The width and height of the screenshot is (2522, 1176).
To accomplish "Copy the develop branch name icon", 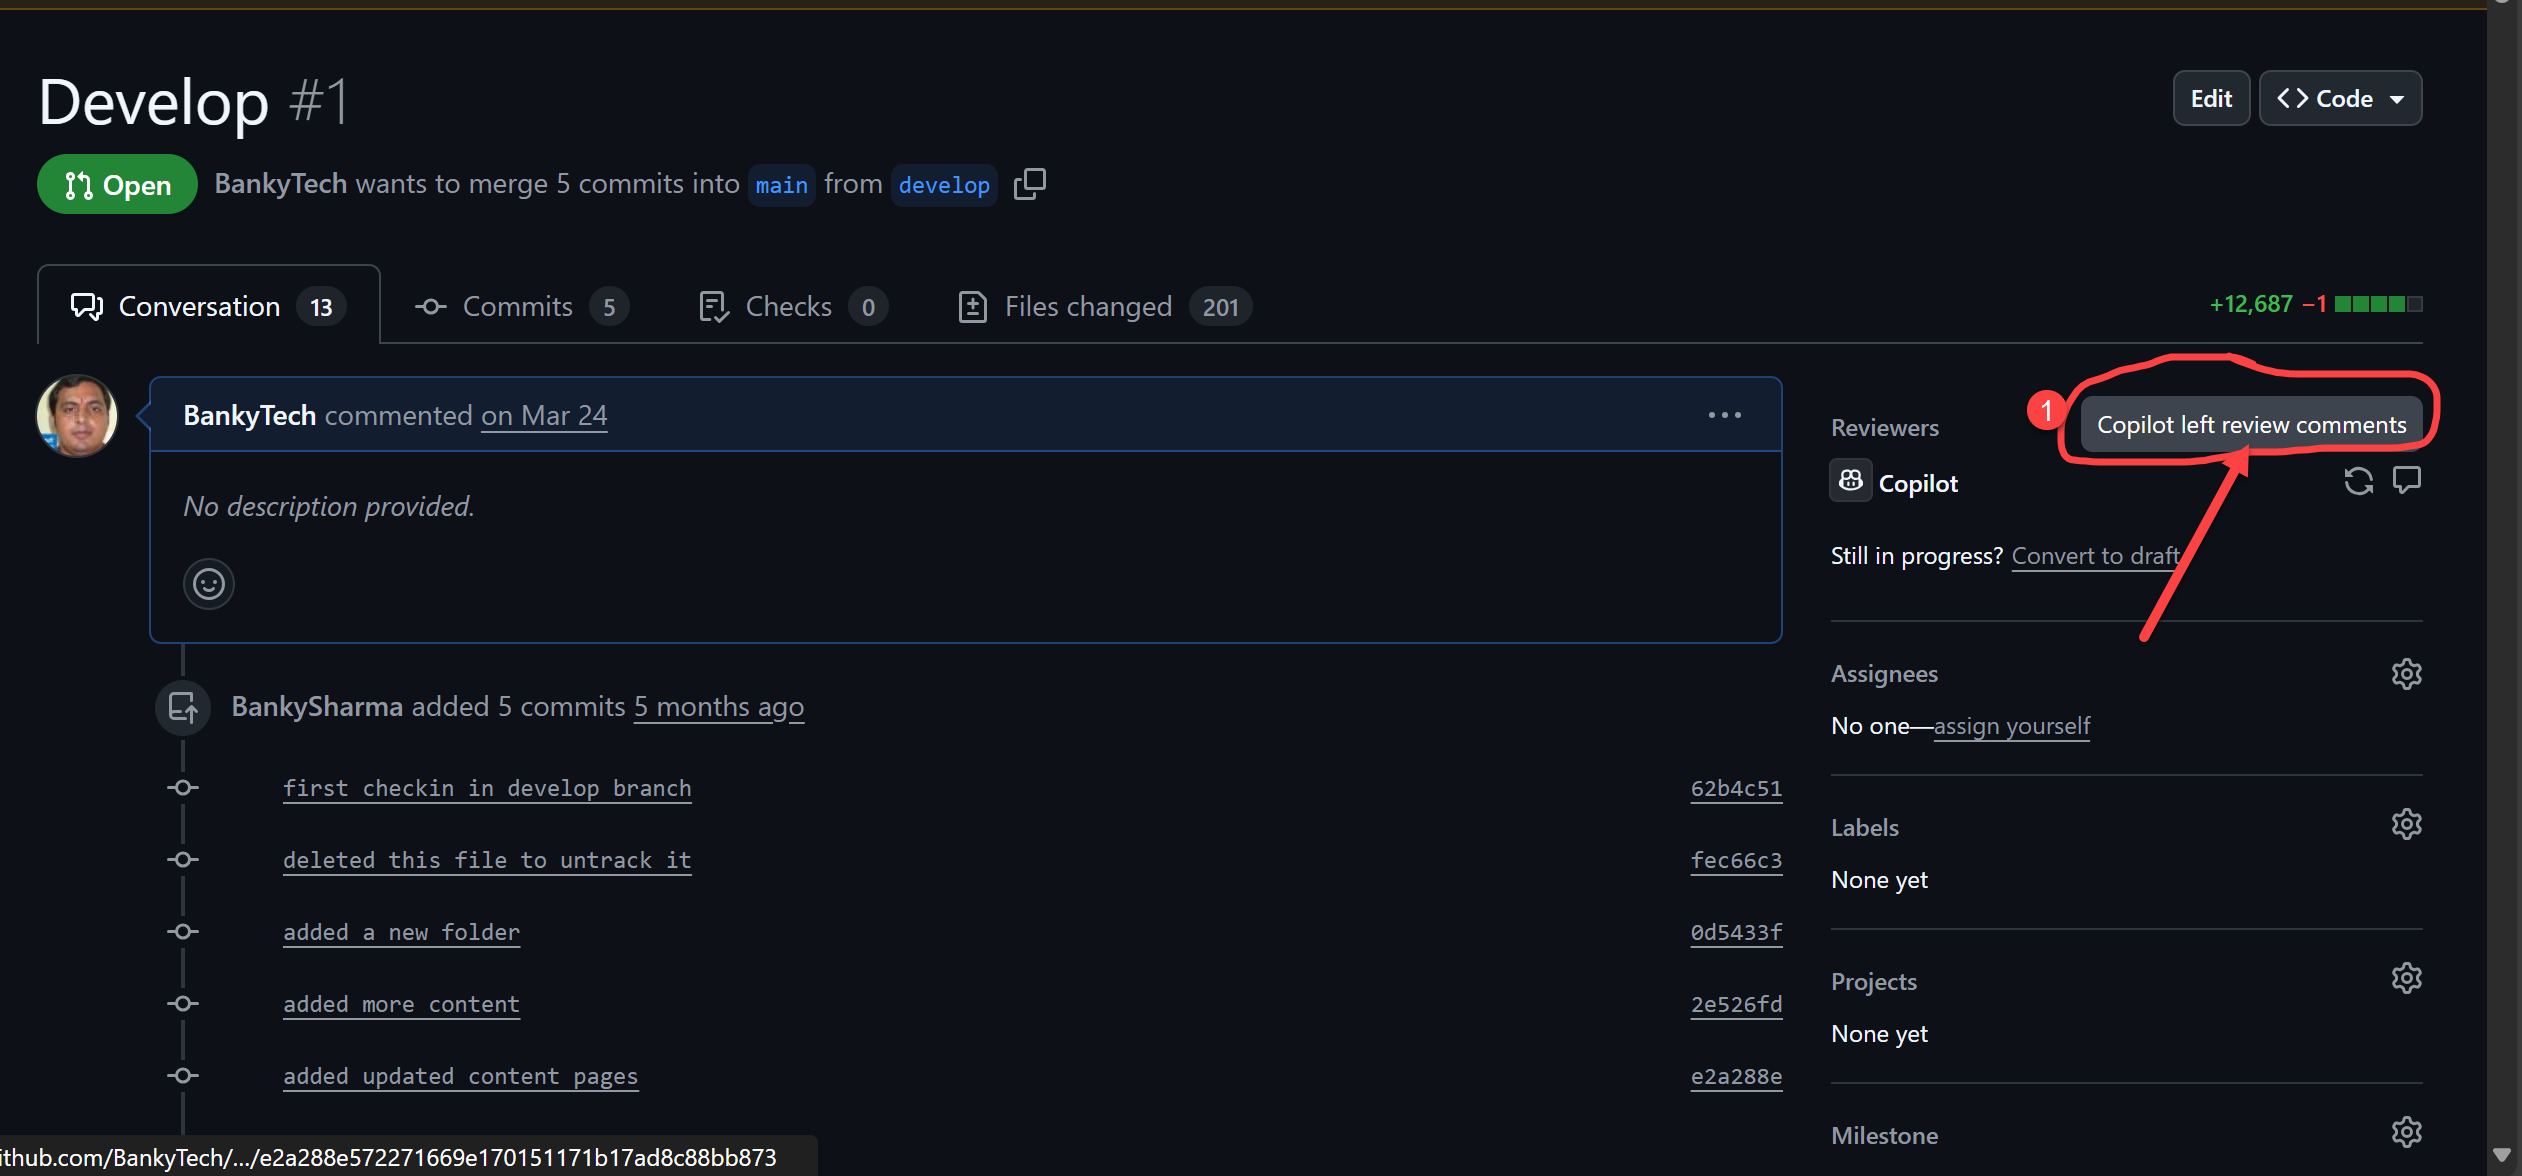I will point(1029,184).
